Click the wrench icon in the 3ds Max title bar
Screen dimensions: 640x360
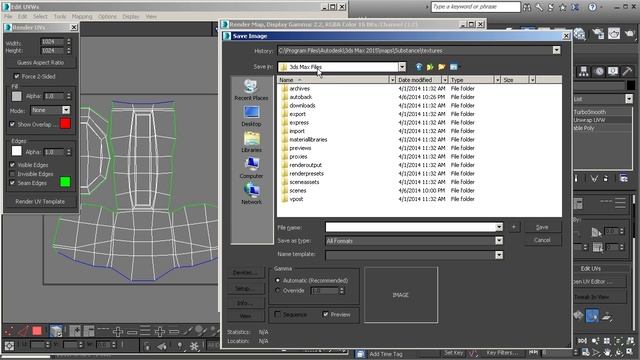[539, 7]
